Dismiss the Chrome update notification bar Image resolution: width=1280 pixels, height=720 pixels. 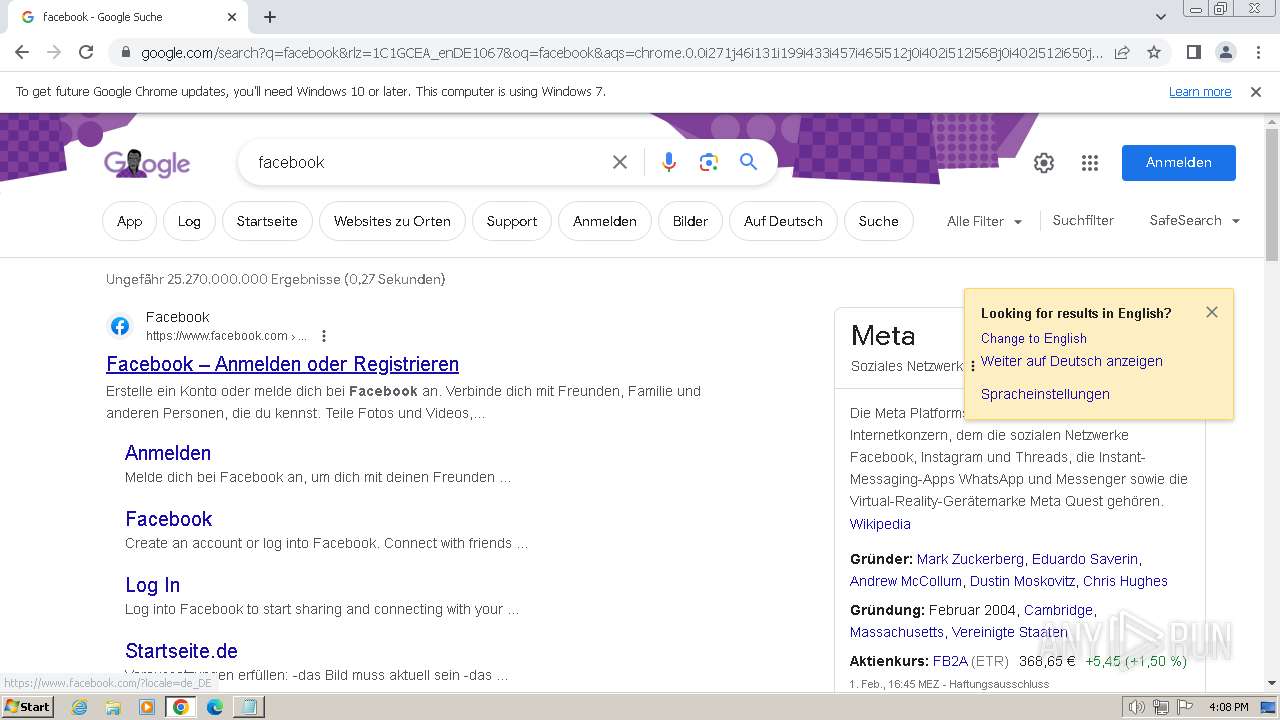tap(1256, 92)
